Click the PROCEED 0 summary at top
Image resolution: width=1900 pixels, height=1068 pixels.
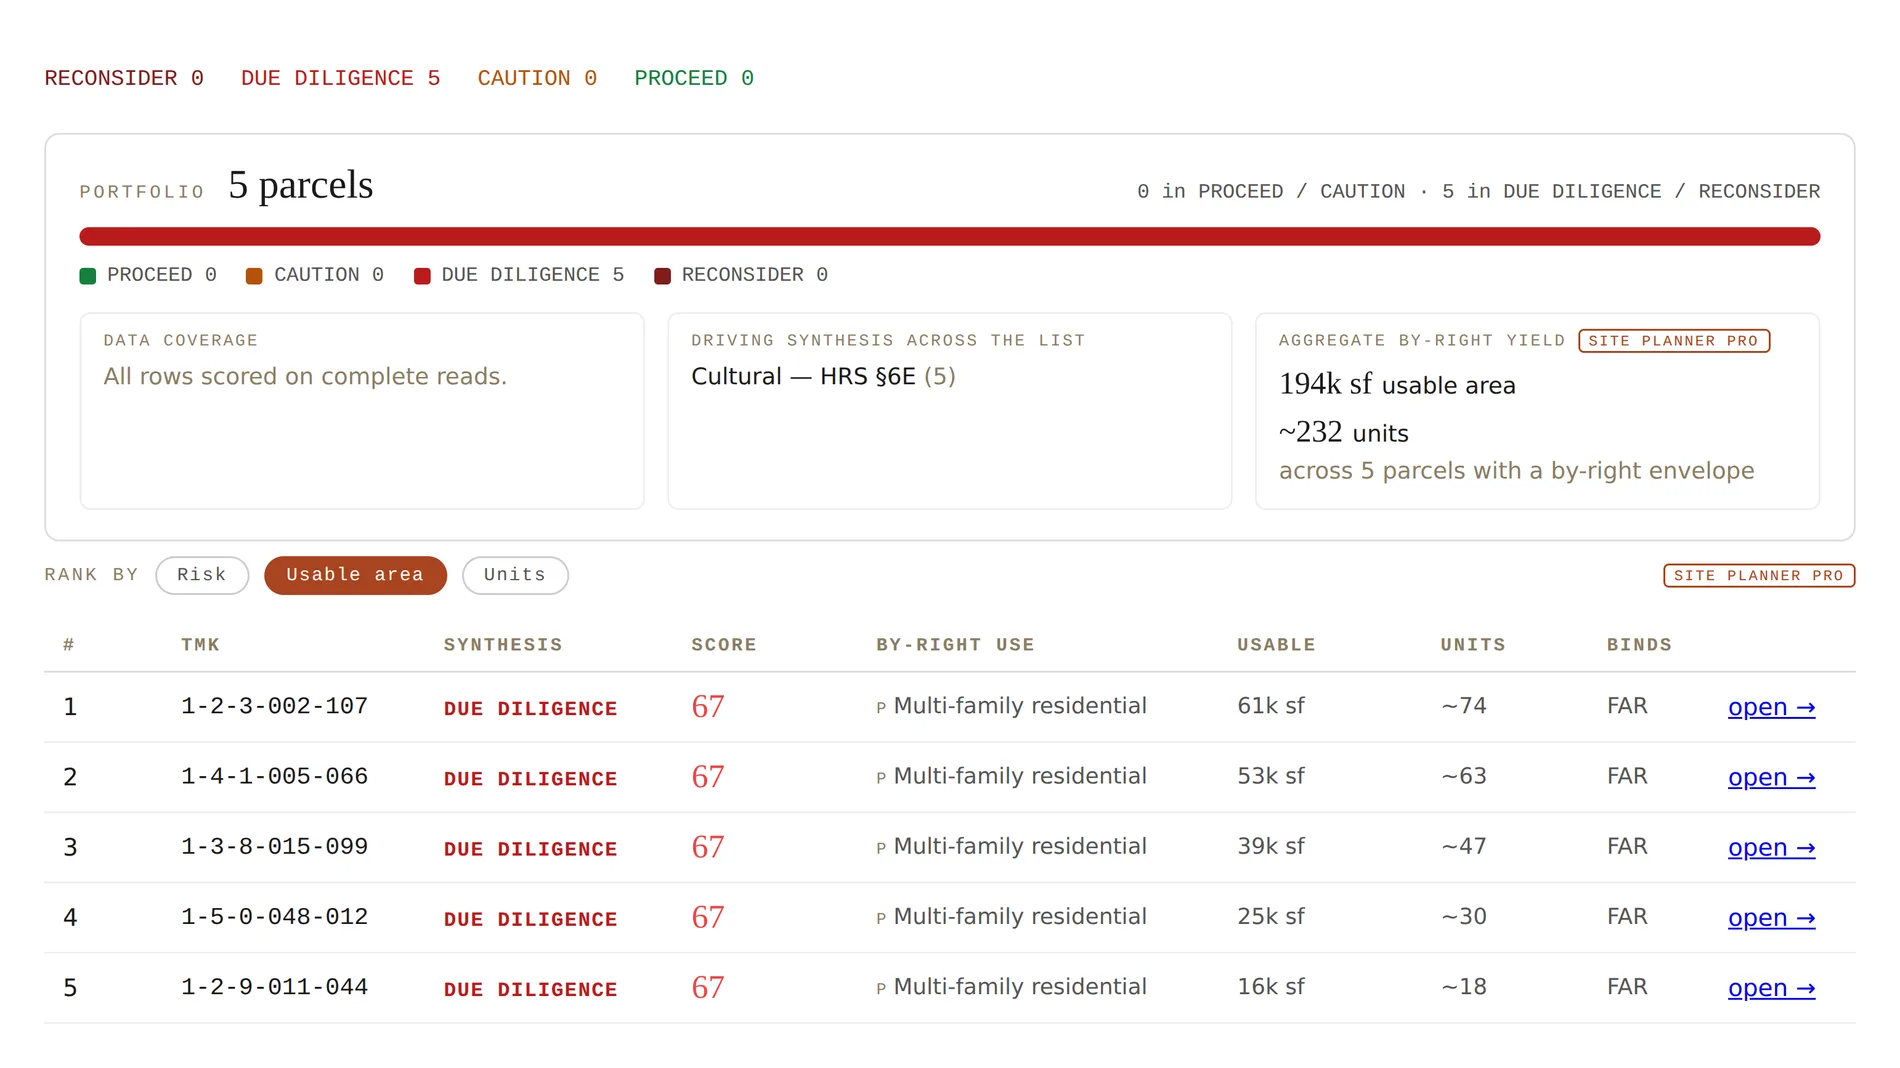coord(694,78)
